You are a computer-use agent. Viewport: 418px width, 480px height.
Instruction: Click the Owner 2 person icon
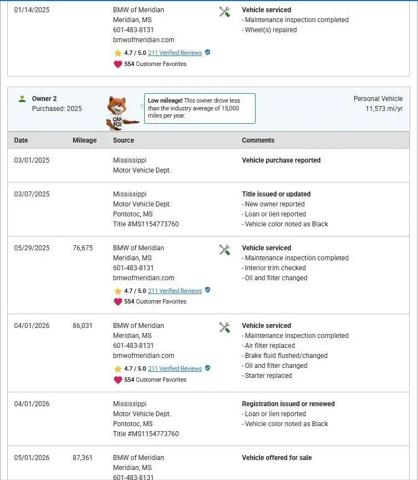pyautogui.click(x=22, y=99)
